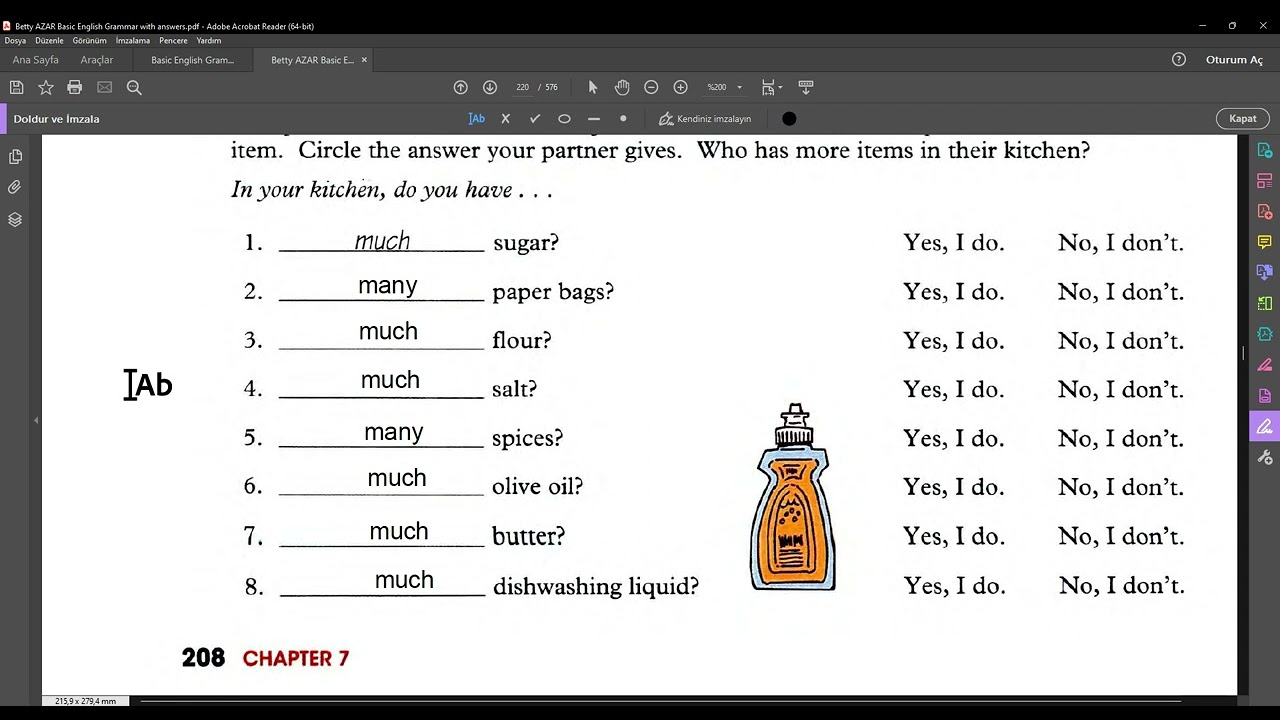Switch to Araçlar tab
This screenshot has height=720, width=1280.
[x=97, y=60]
